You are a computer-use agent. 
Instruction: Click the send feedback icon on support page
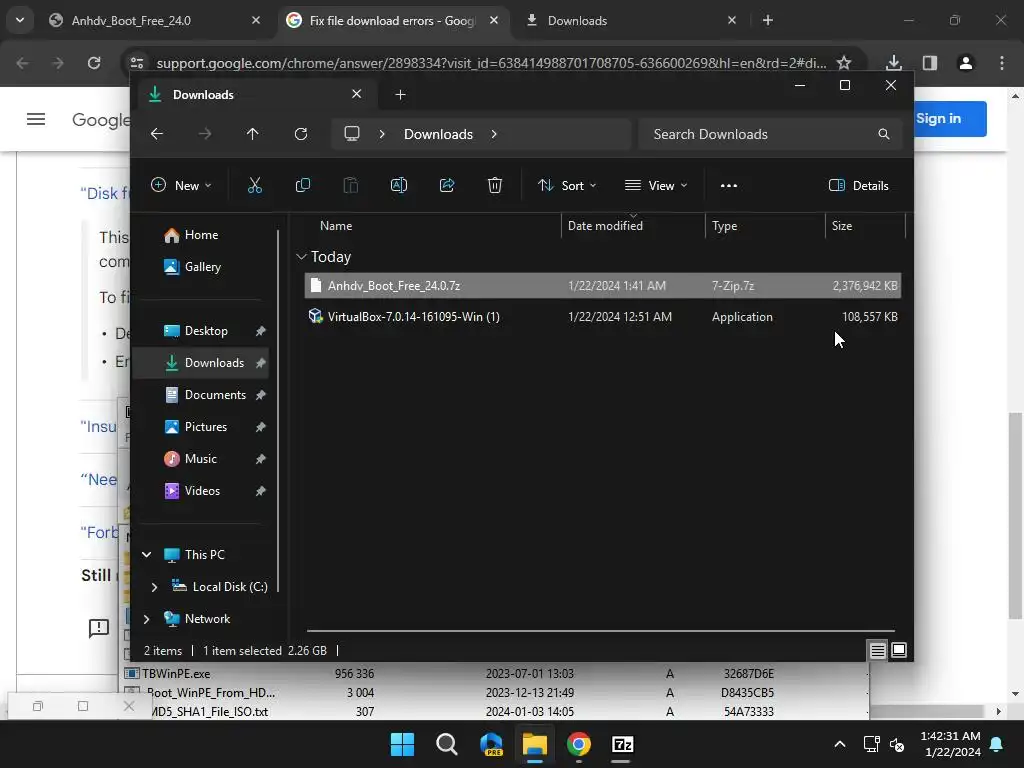click(x=99, y=628)
